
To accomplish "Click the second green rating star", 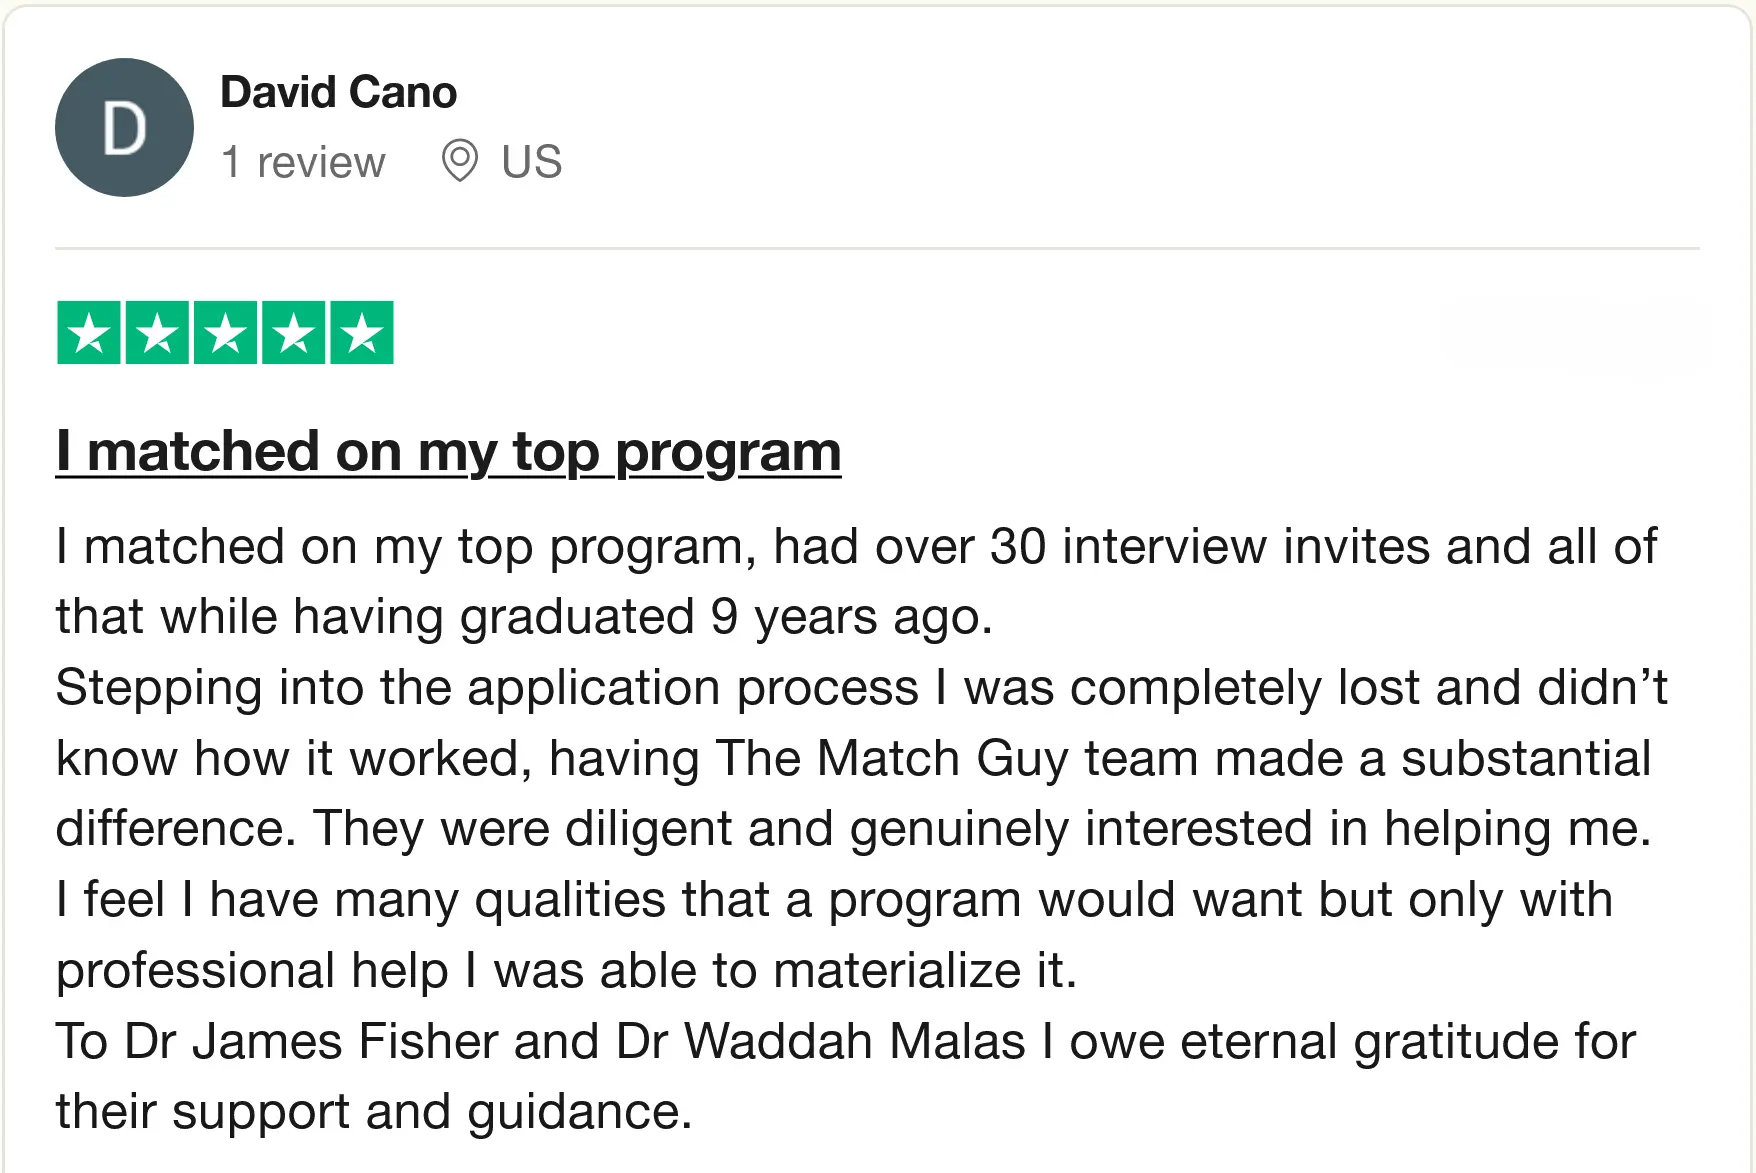I will tap(158, 333).
